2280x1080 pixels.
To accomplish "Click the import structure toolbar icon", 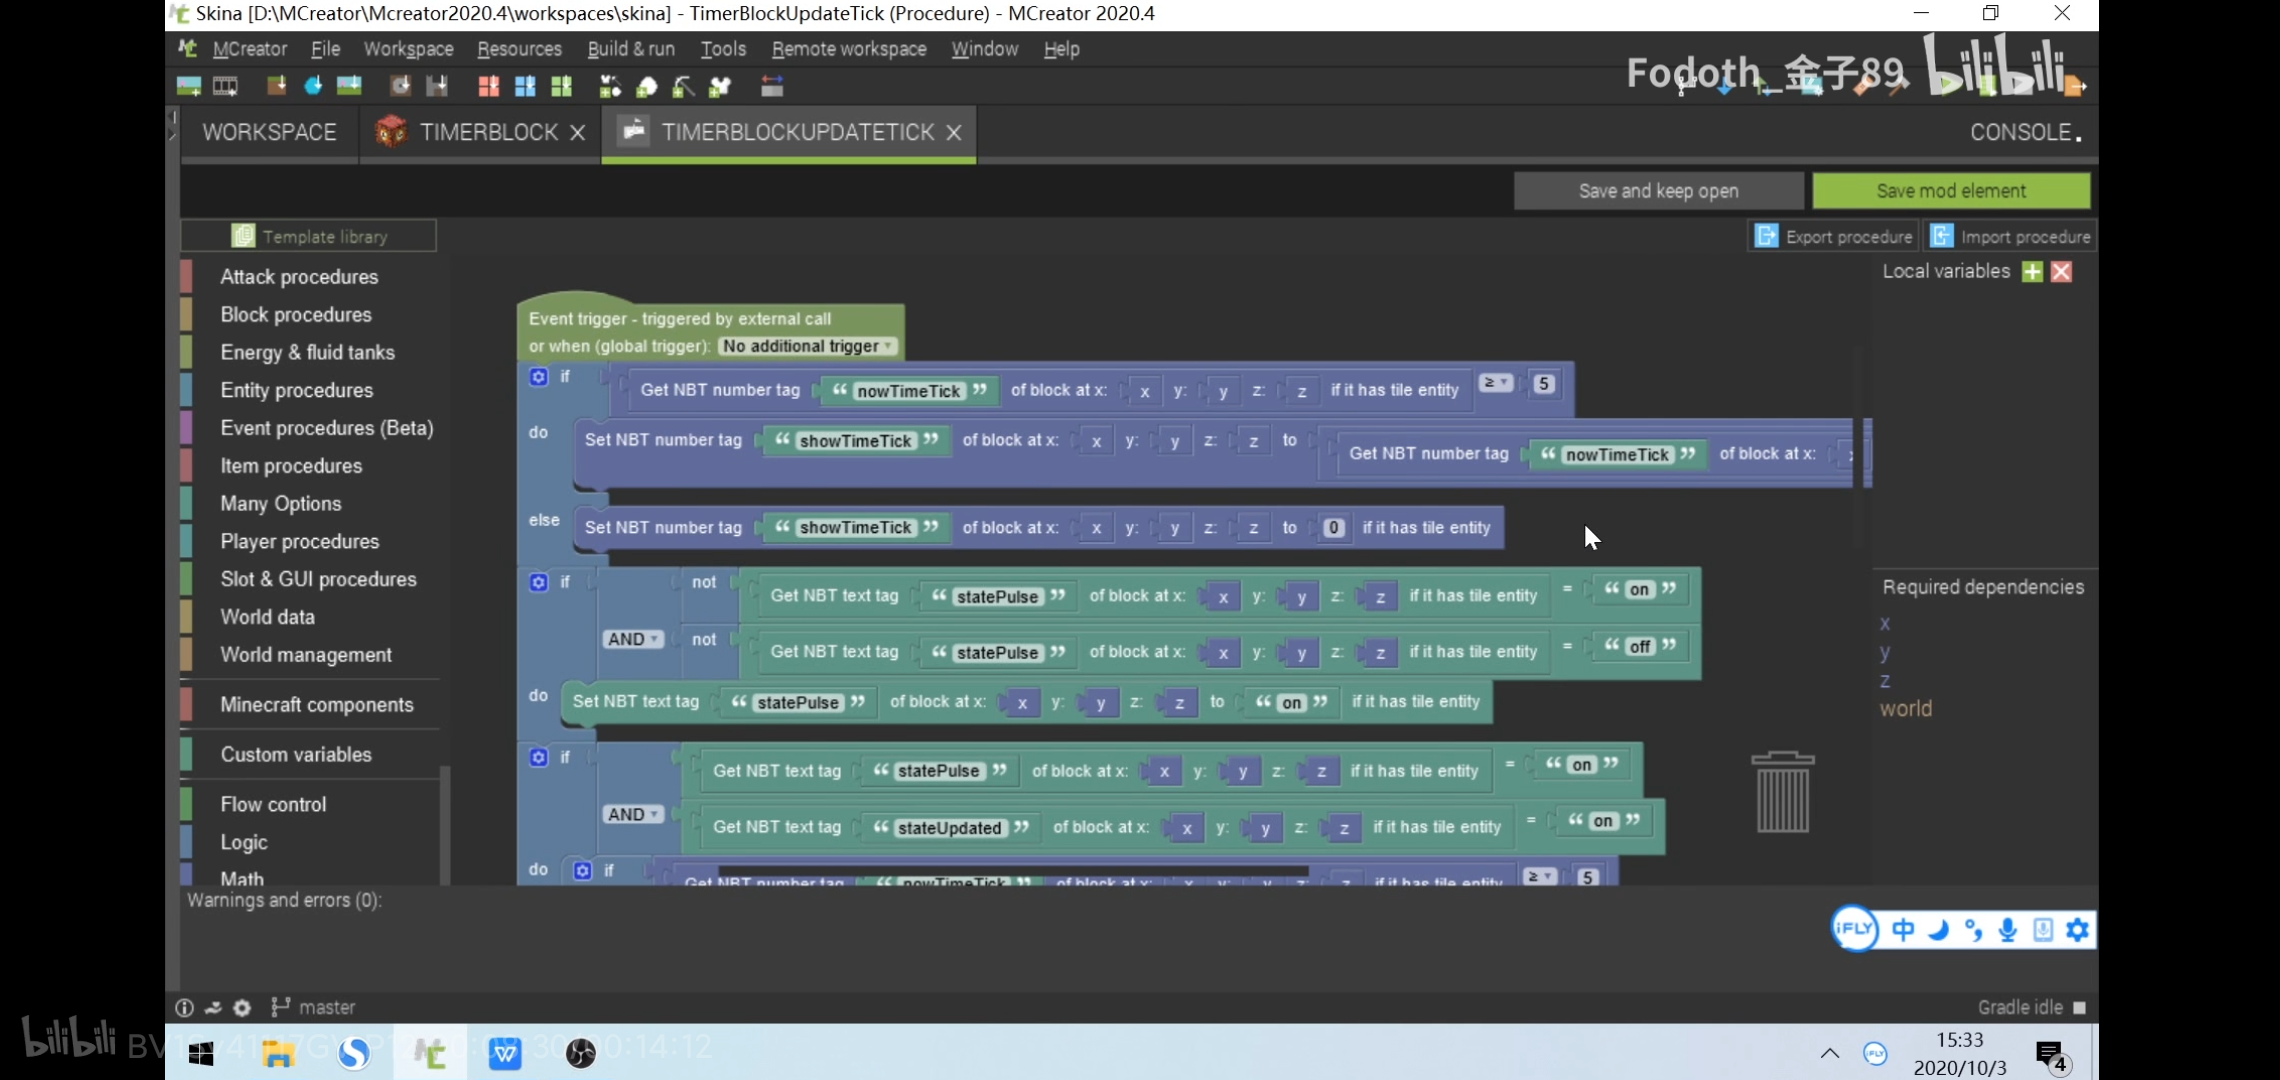I will 437,86.
